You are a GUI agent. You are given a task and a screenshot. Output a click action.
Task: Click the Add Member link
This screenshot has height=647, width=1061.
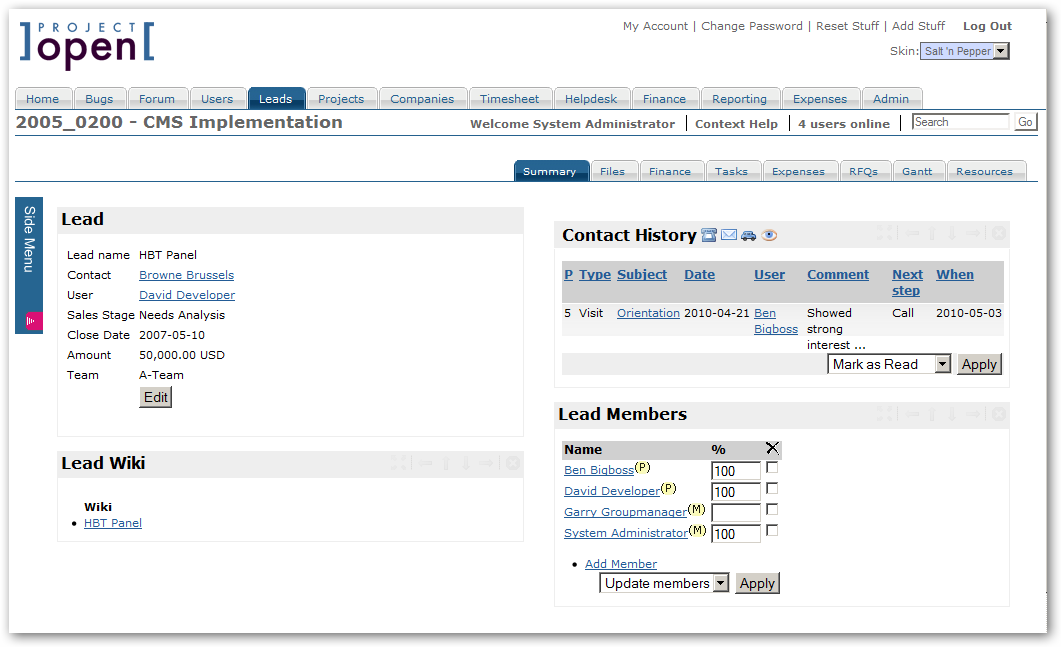[620, 563]
